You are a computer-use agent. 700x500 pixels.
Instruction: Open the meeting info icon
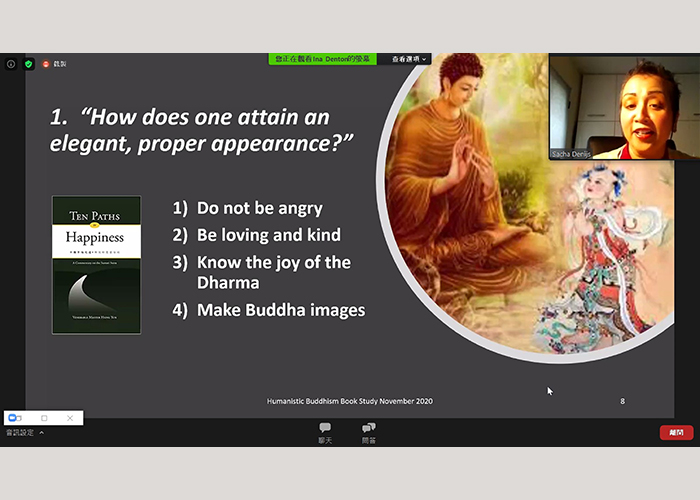pos(11,64)
